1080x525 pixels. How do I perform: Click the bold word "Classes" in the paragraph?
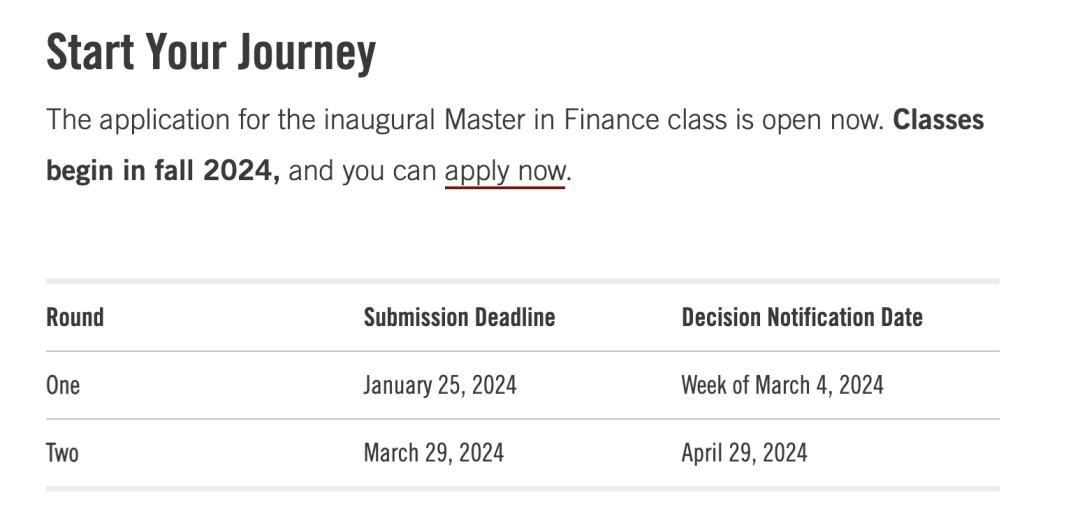pyautogui.click(x=938, y=121)
